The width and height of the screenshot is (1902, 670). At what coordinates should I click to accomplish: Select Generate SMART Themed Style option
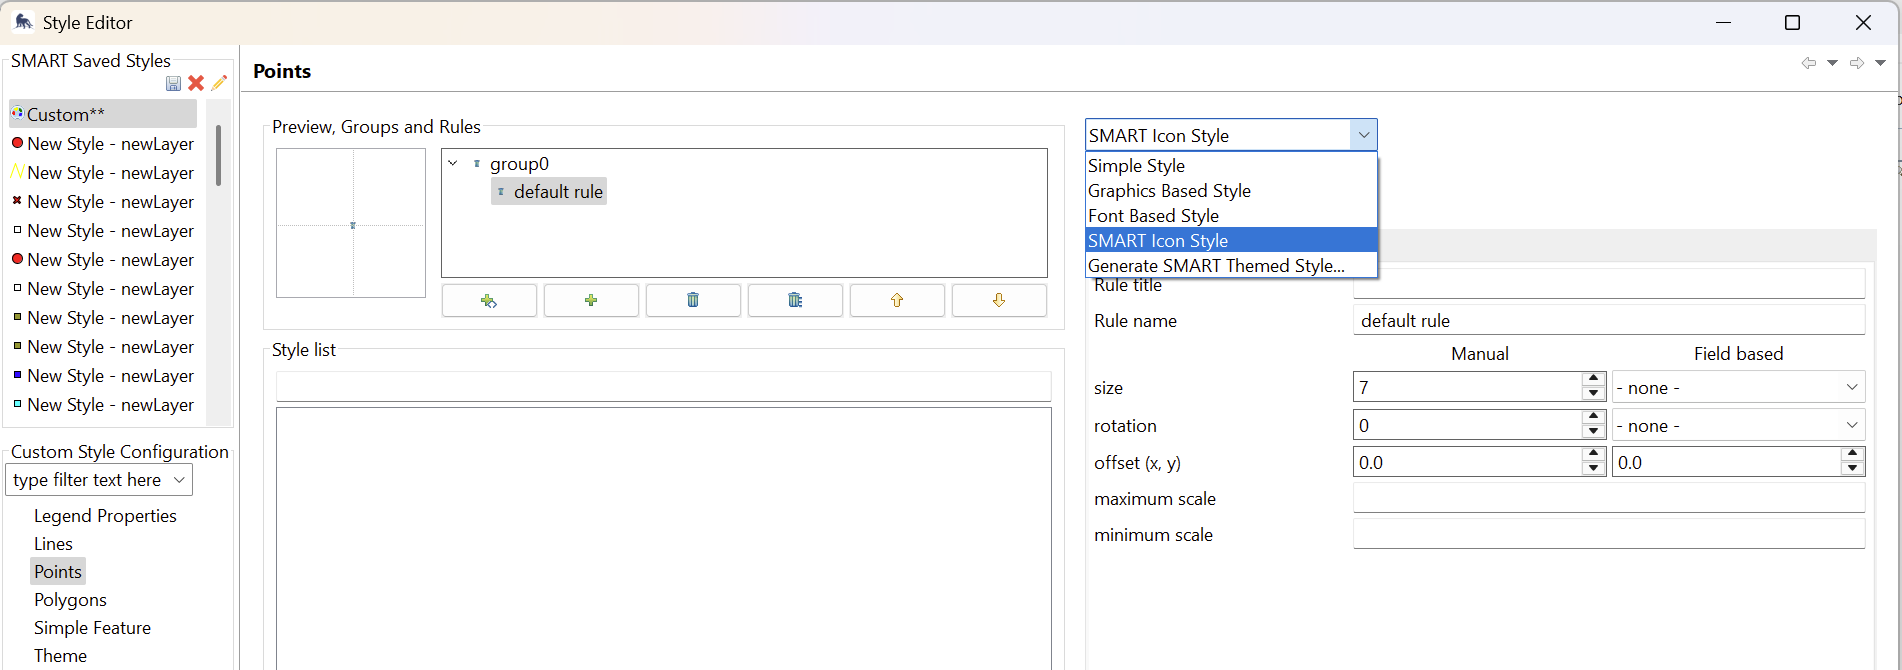click(1216, 266)
